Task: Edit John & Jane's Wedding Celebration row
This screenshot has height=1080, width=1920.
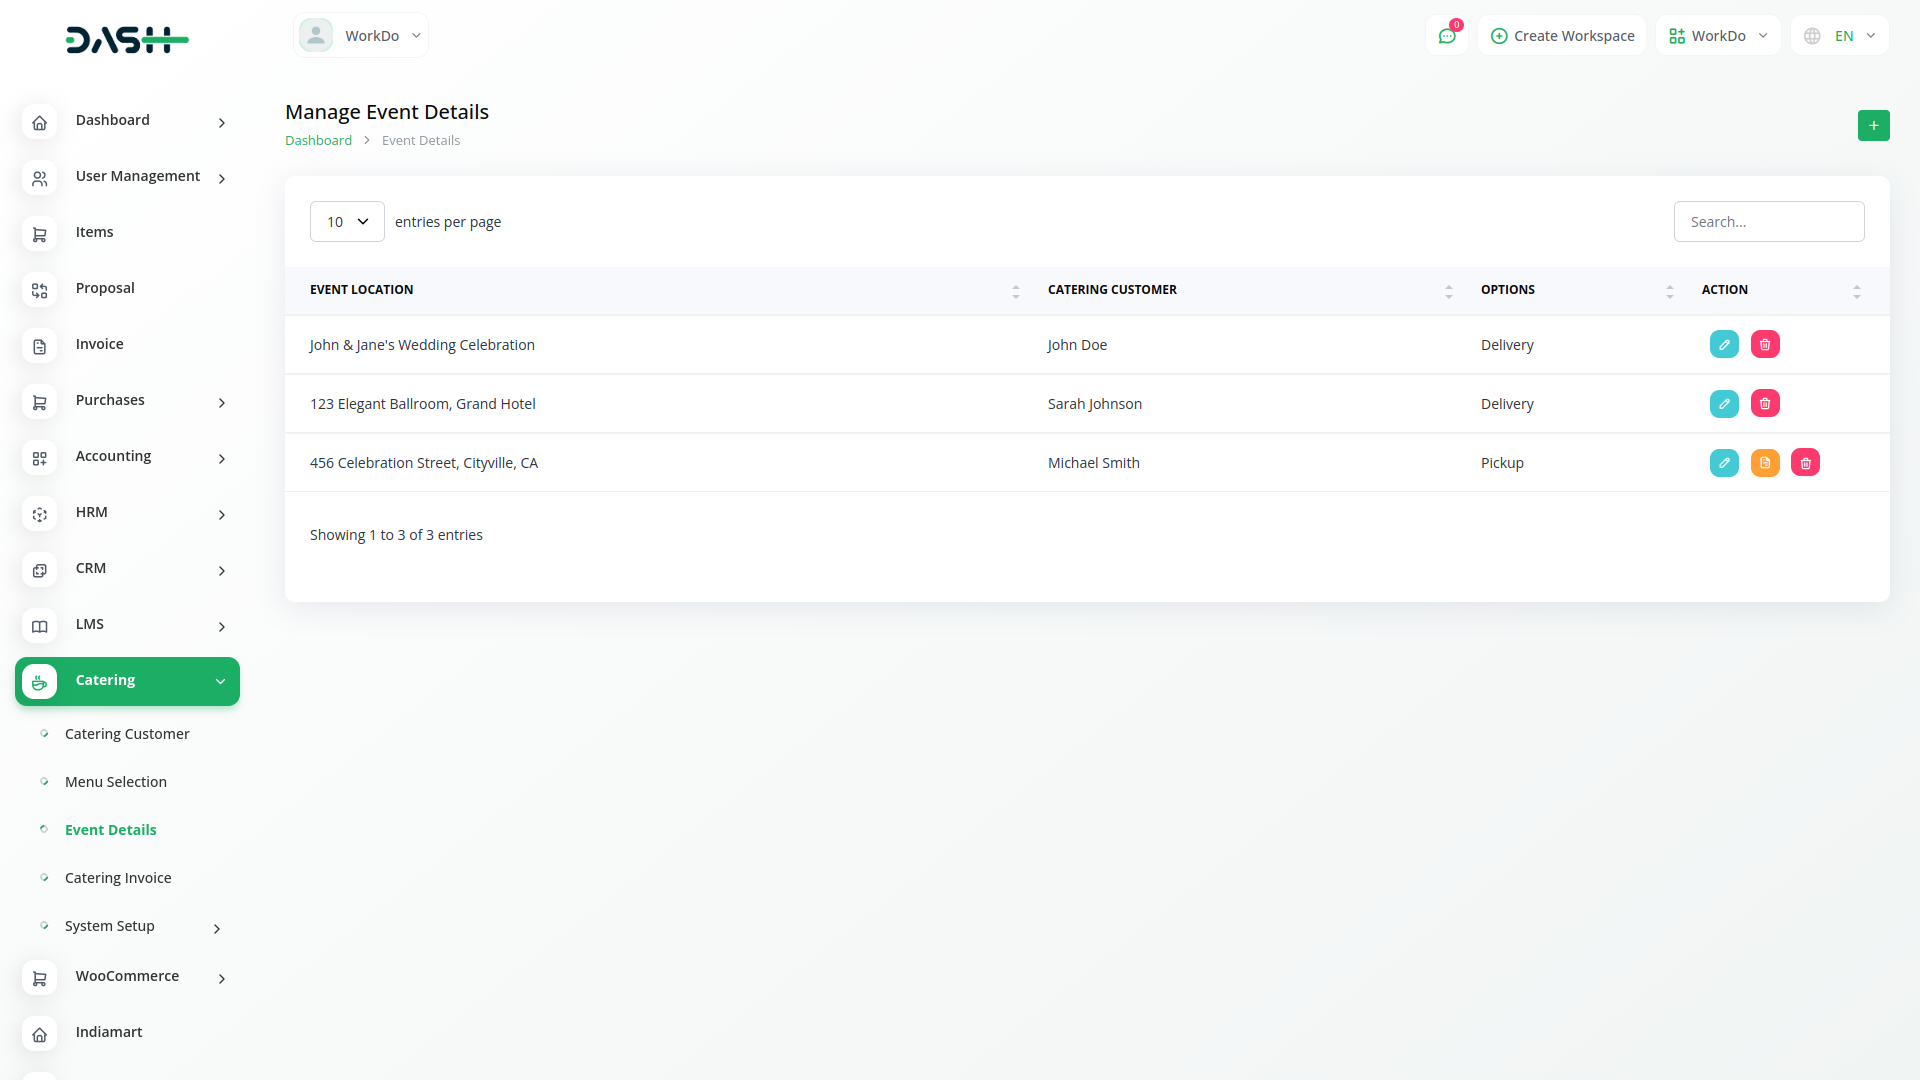Action: pos(1724,345)
